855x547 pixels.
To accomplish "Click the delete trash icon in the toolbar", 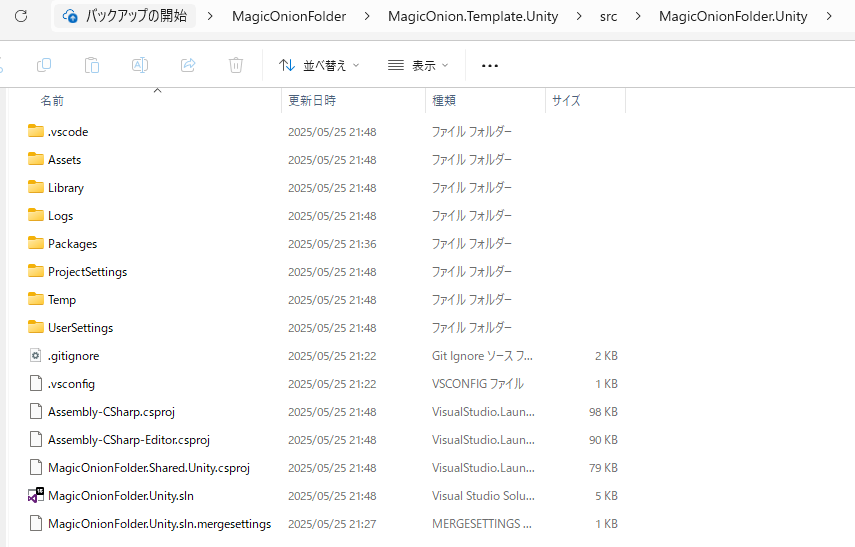I will point(236,65).
